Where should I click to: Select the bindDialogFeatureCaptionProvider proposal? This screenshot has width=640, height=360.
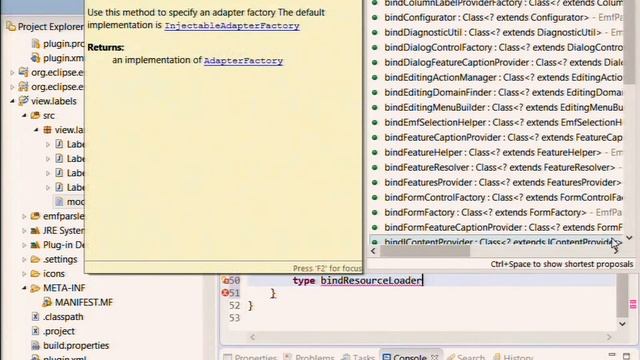(497, 62)
